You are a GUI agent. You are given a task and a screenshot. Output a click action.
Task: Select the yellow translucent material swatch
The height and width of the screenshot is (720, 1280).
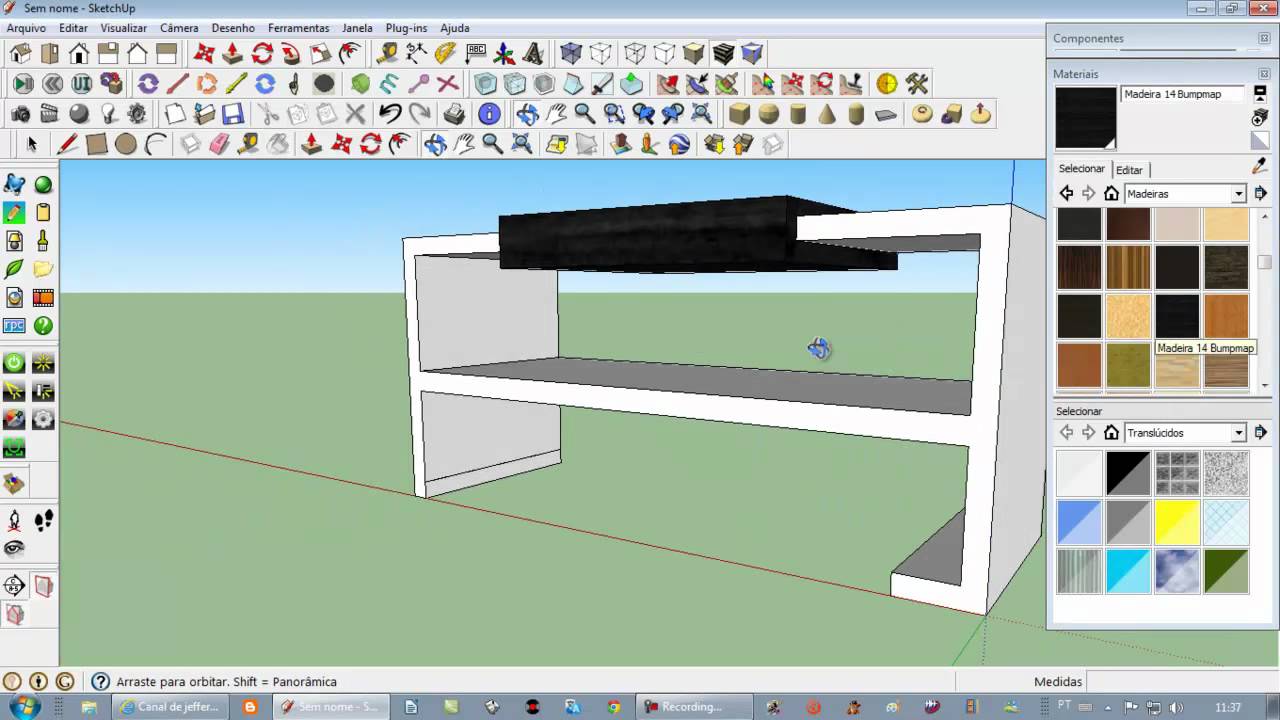point(1177,523)
